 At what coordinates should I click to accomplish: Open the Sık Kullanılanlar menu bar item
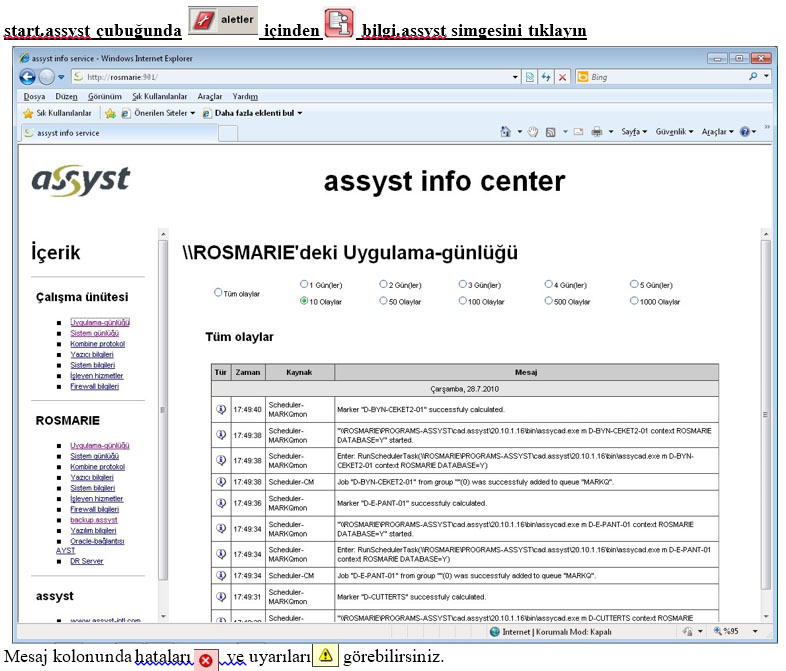(x=159, y=96)
